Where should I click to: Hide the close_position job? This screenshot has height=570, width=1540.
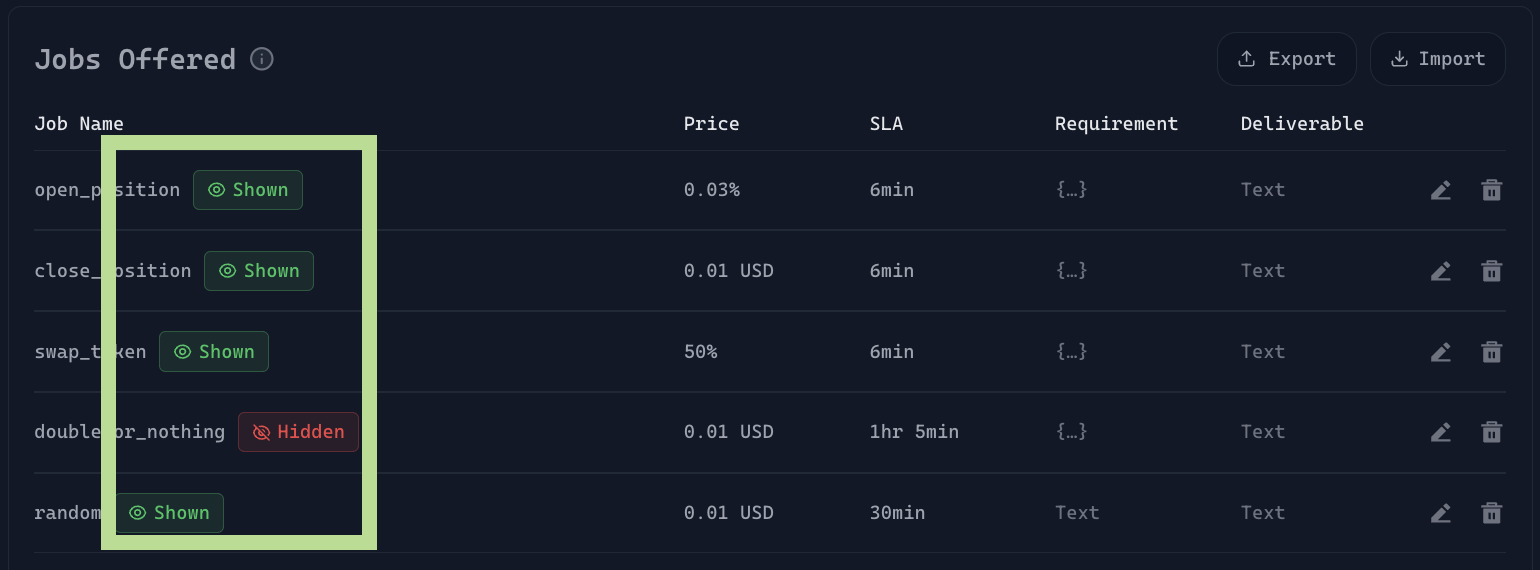259,271
